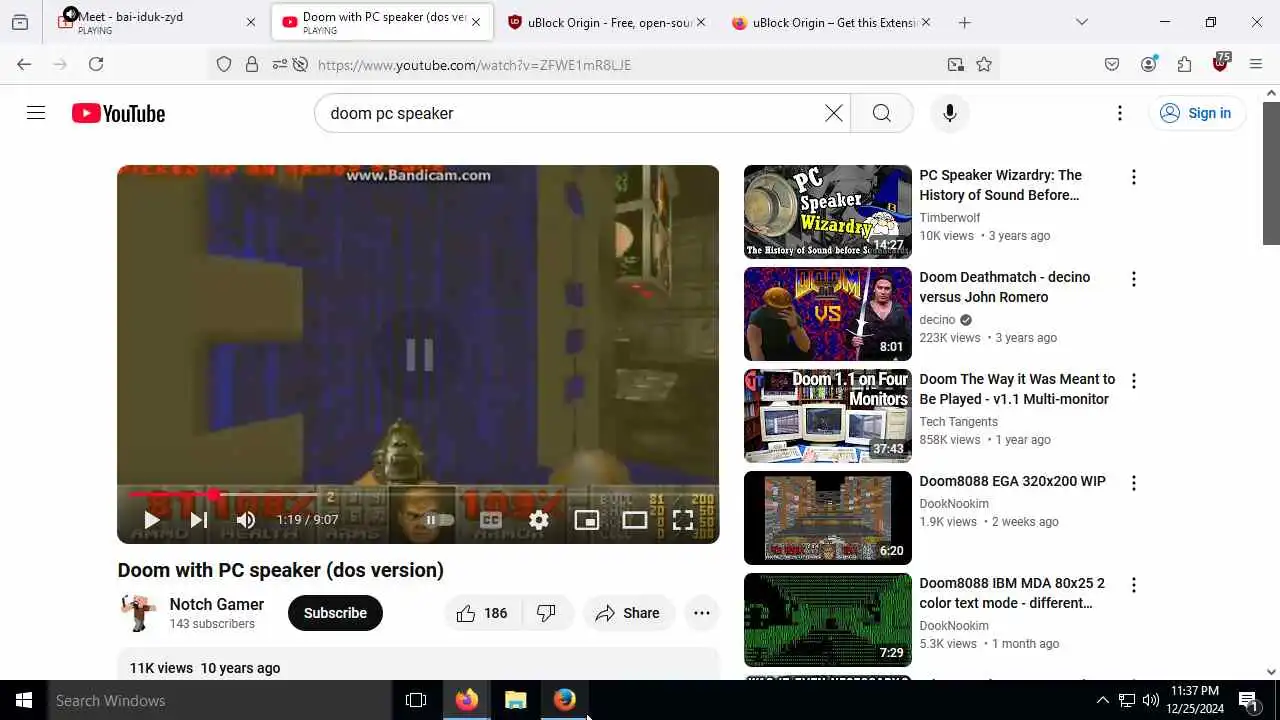Reload the current page

tap(96, 64)
